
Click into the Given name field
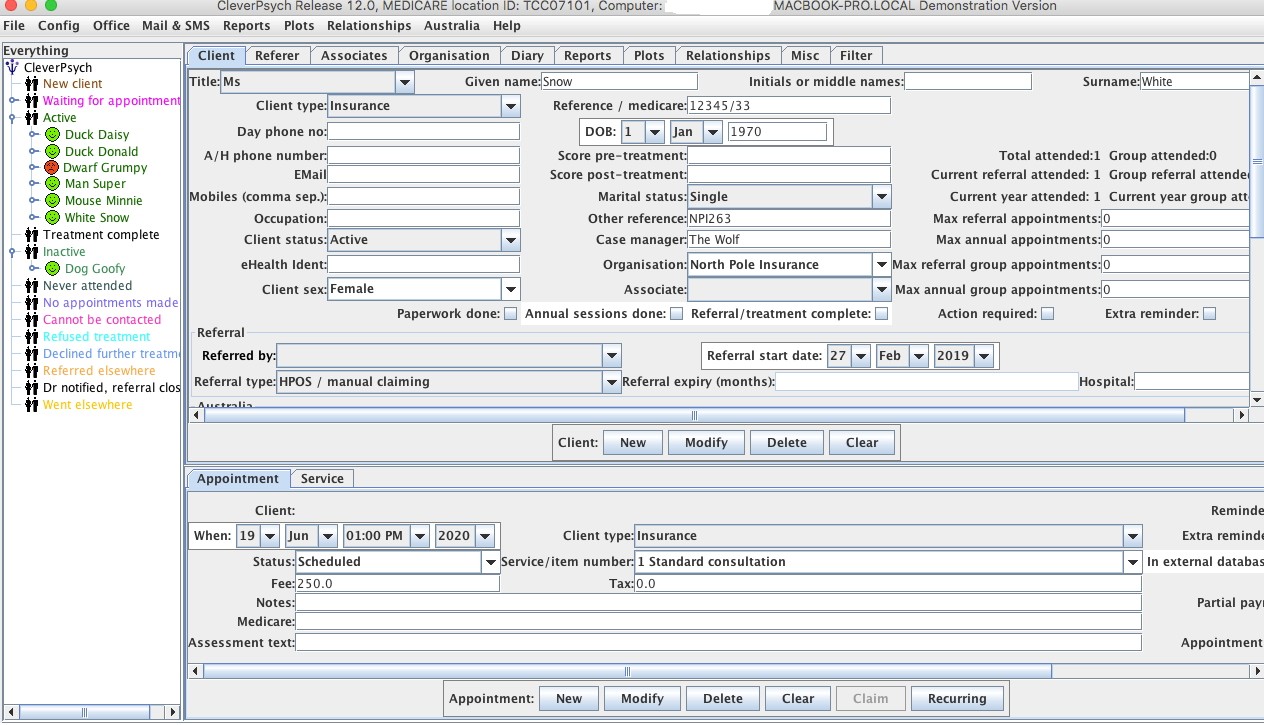pos(619,82)
